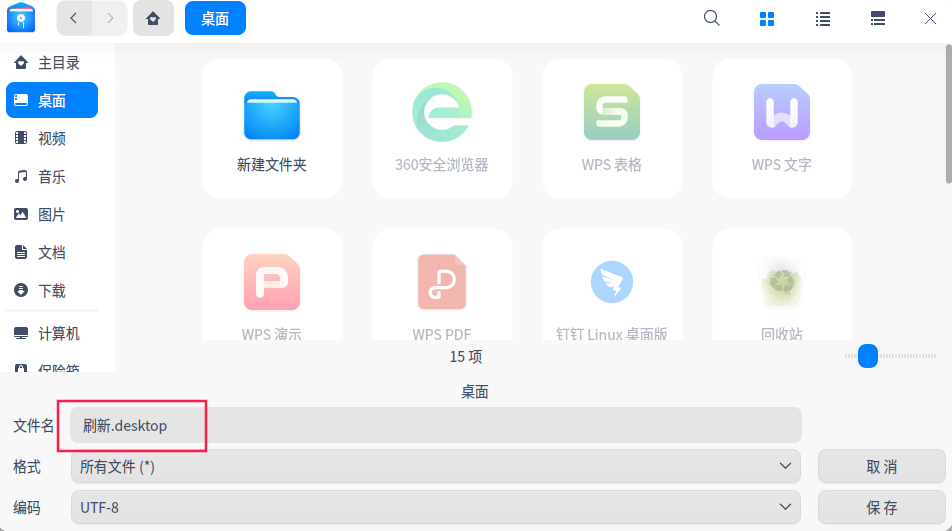Click the 计算机 monitor icon in sidebar
Screen dimensions: 952x531
[21, 333]
